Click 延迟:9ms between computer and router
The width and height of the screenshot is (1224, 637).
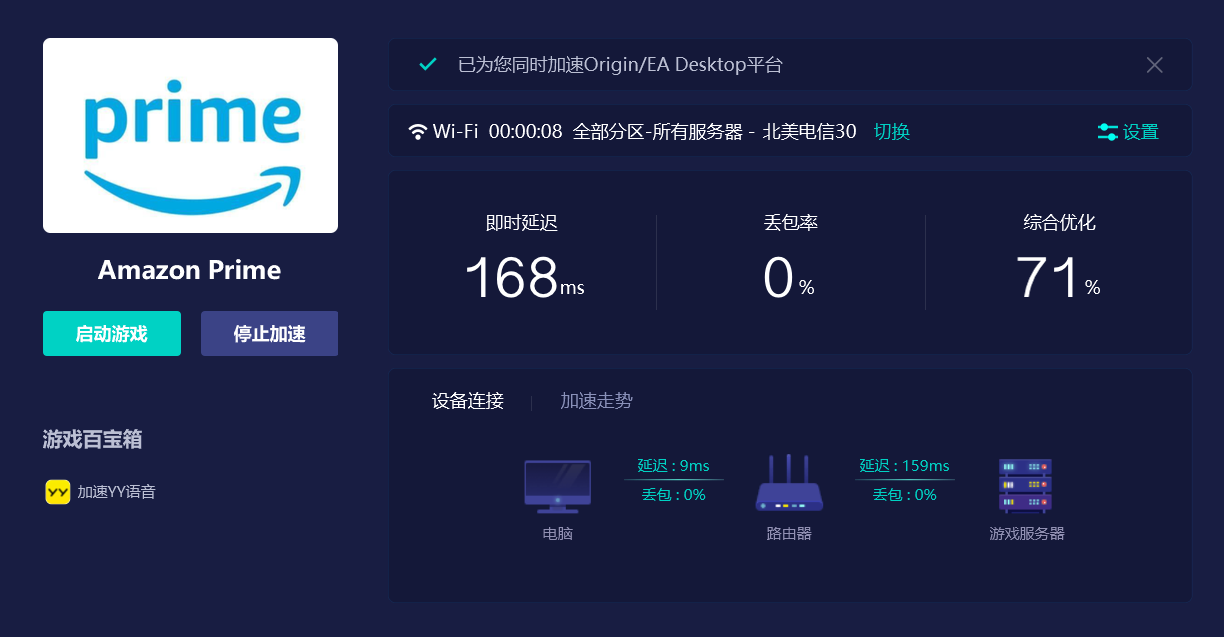pyautogui.click(x=674, y=466)
